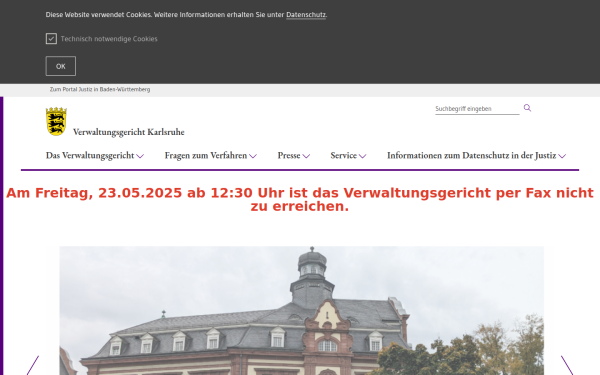Image resolution: width=600 pixels, height=375 pixels.
Task: Click the courthouse building slideshow image
Action: click(x=302, y=311)
